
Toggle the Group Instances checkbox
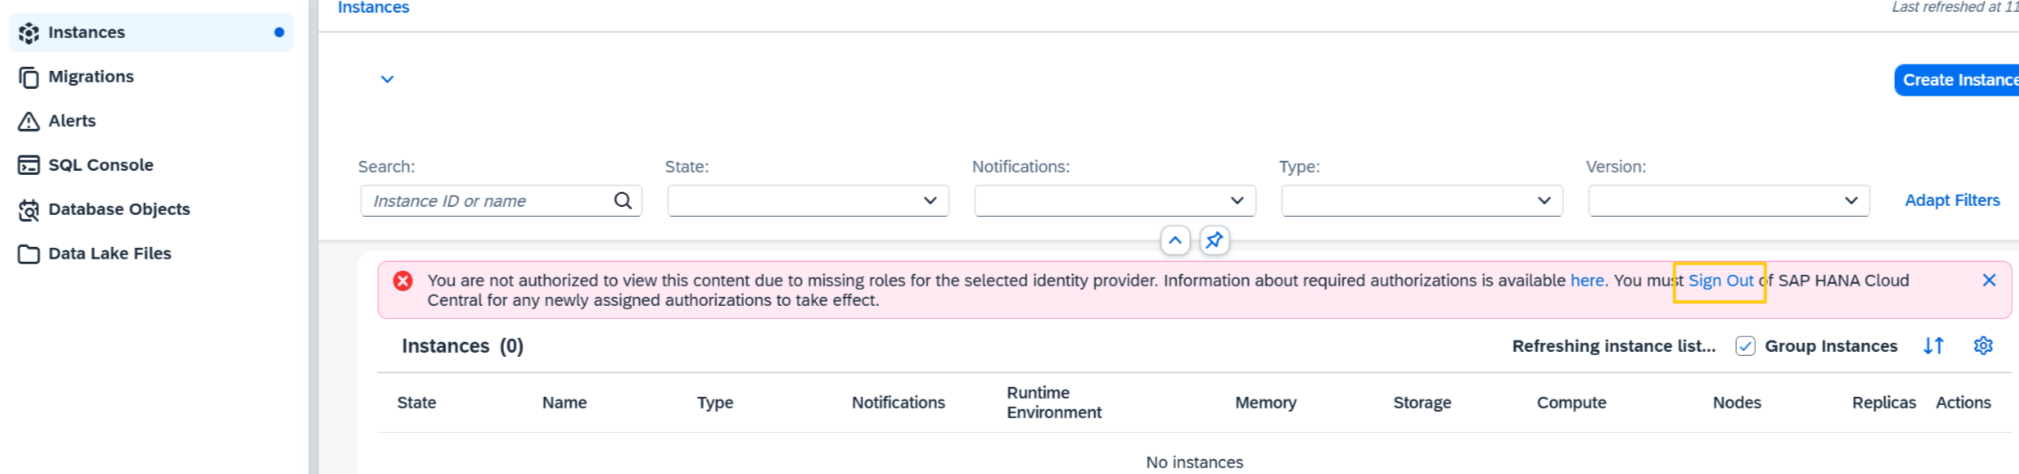click(1745, 346)
